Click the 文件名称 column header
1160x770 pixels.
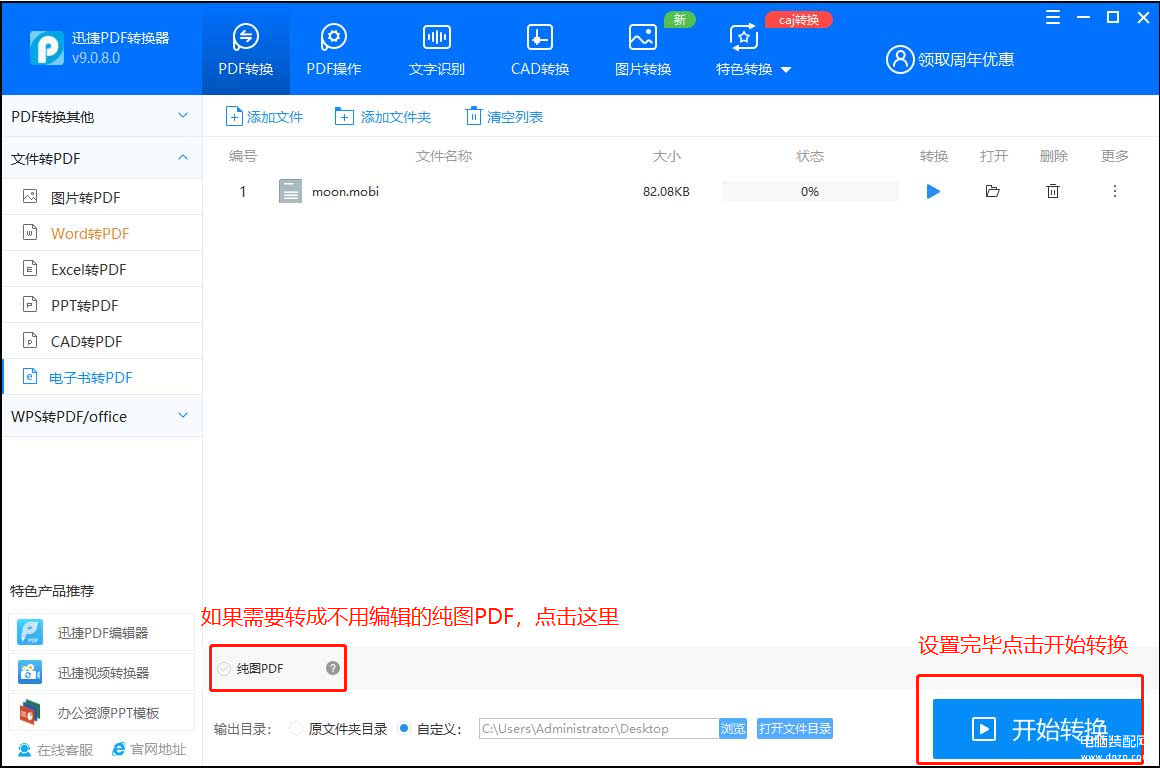click(x=444, y=156)
